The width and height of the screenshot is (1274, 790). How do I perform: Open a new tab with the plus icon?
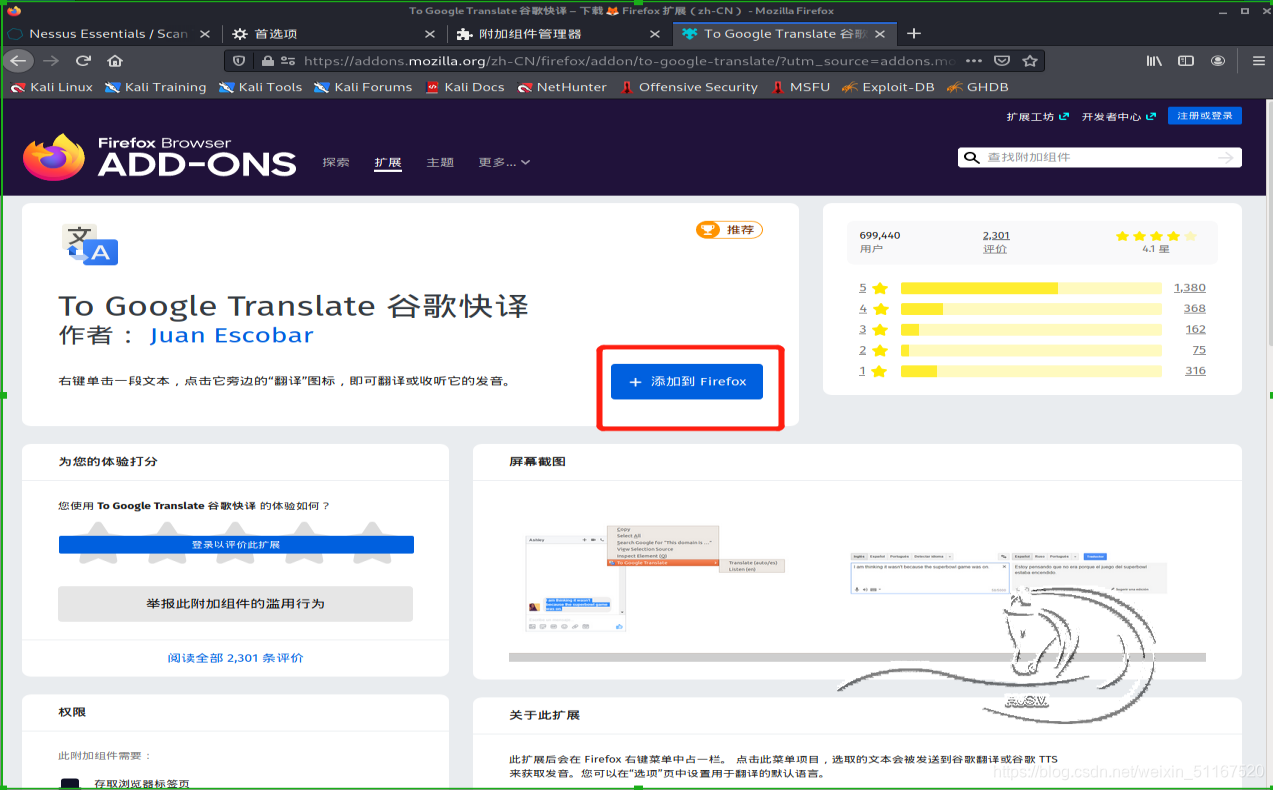coord(913,33)
